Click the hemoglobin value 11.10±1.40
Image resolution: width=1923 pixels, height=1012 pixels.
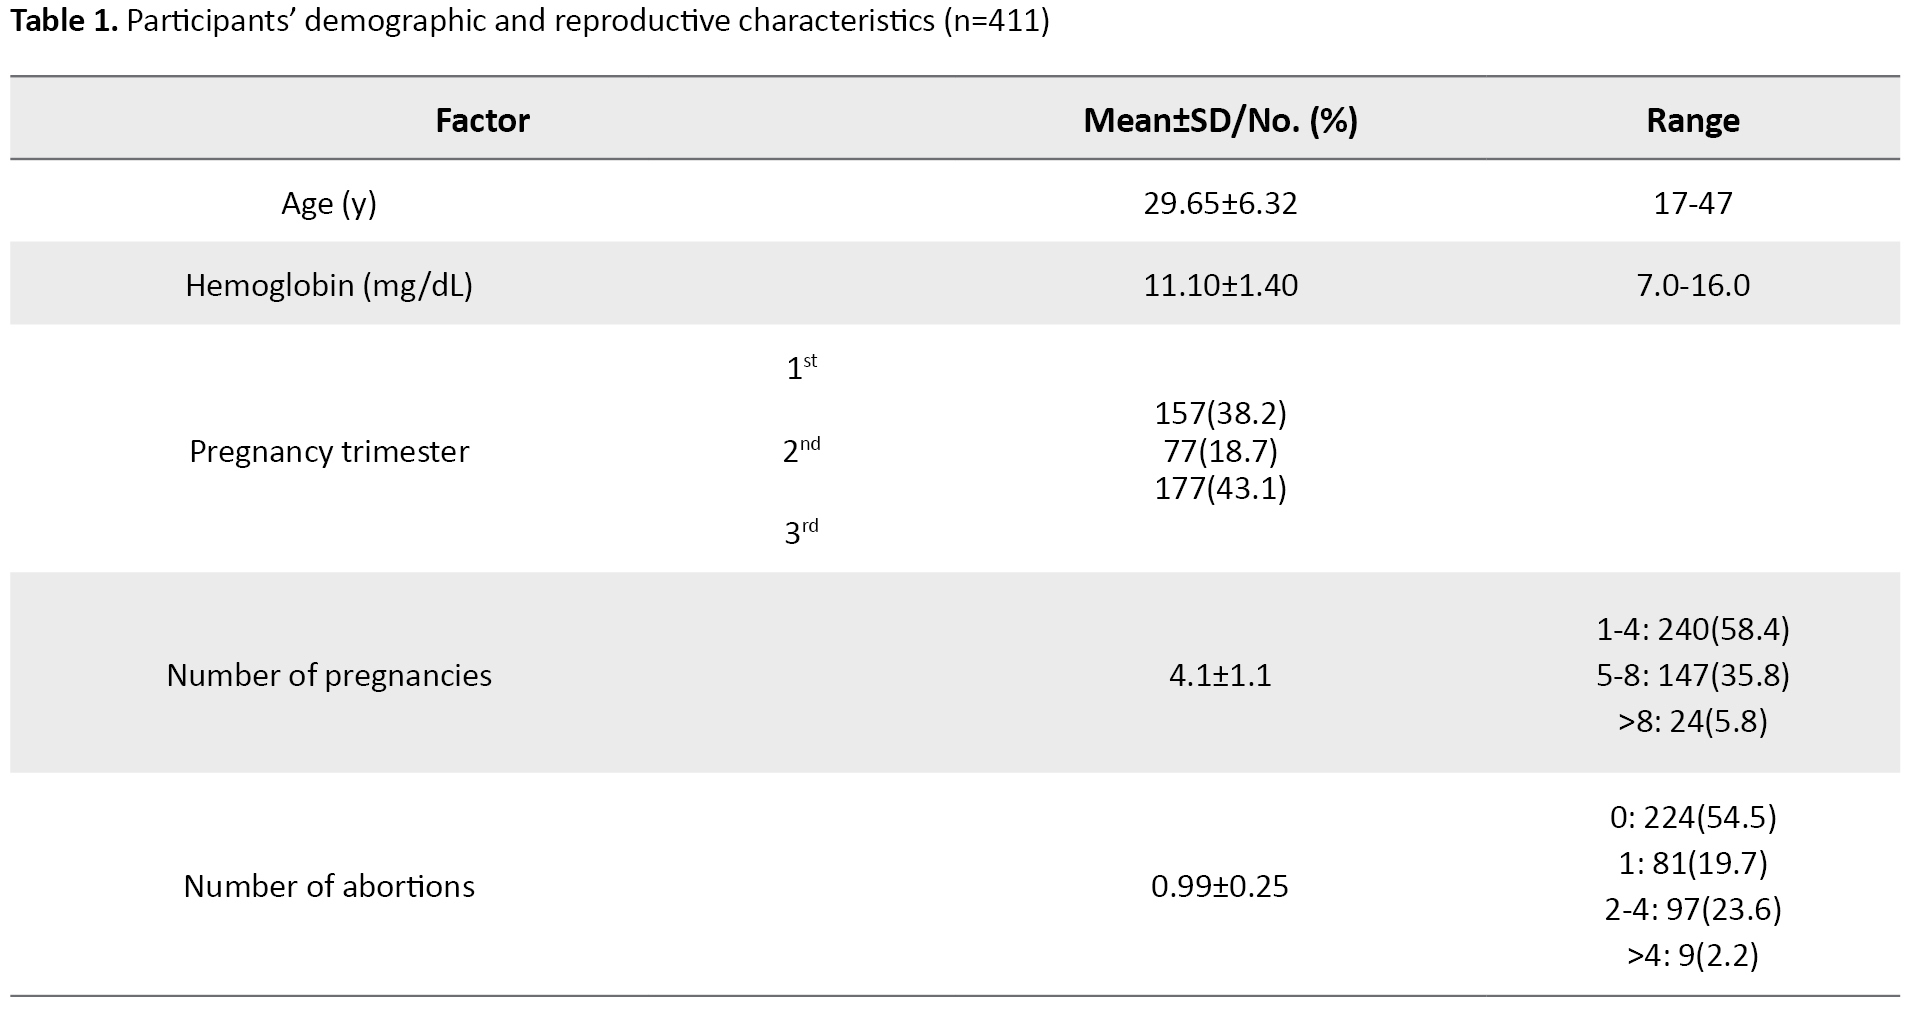(1220, 286)
